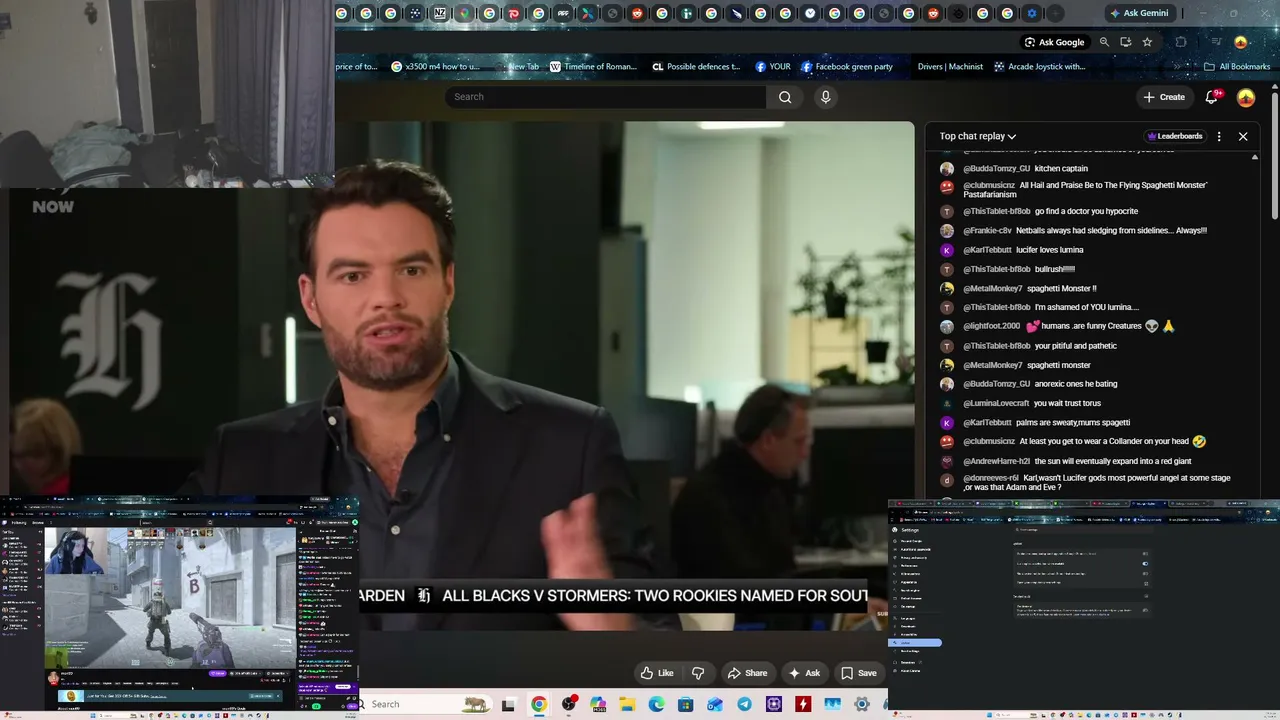
Task: Open YouTube account avatar menu
Action: tap(1246, 97)
